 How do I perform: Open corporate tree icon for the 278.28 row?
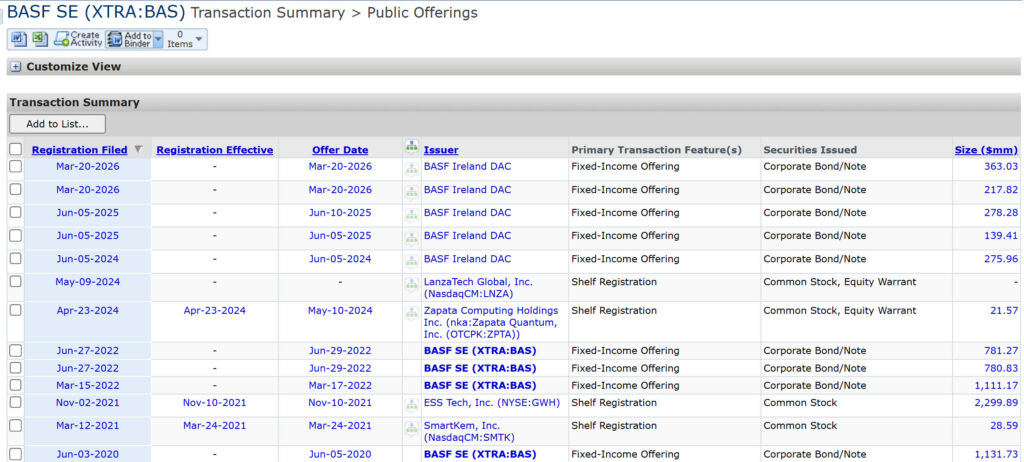pos(411,215)
